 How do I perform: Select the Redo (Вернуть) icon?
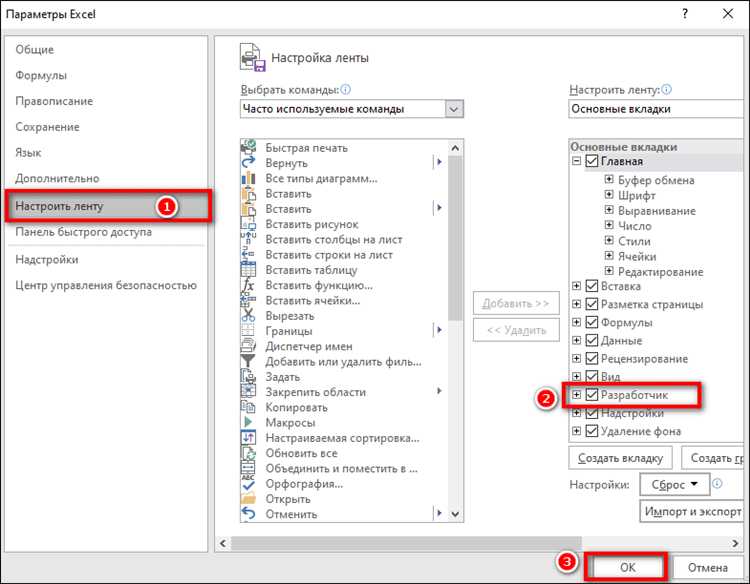(x=248, y=163)
